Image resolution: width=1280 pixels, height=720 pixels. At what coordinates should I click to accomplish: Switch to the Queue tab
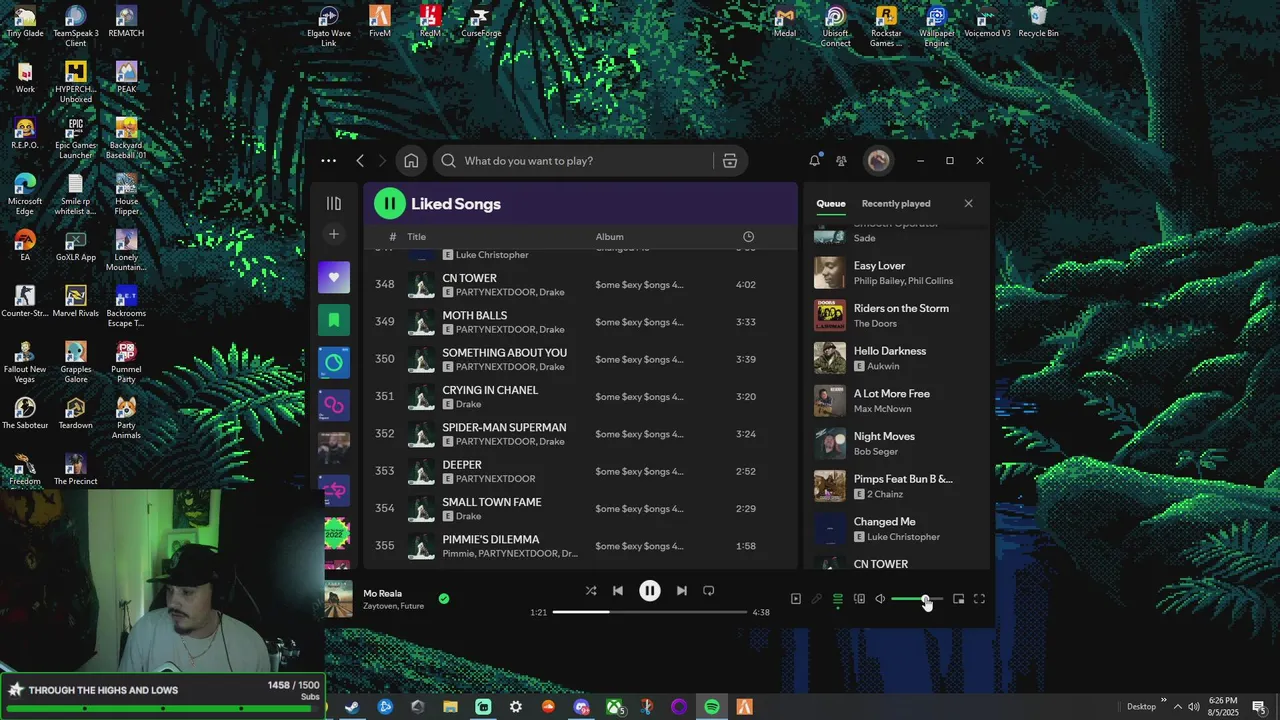831,203
